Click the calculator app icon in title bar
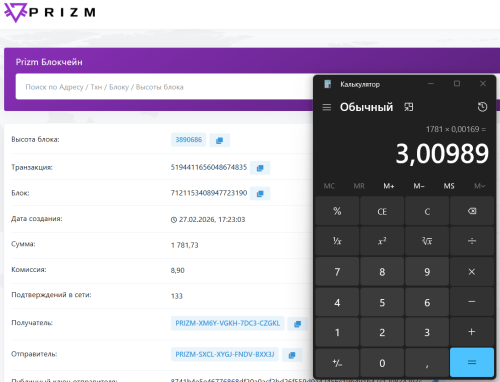Viewport: 500px width, 382px height. pos(328,84)
